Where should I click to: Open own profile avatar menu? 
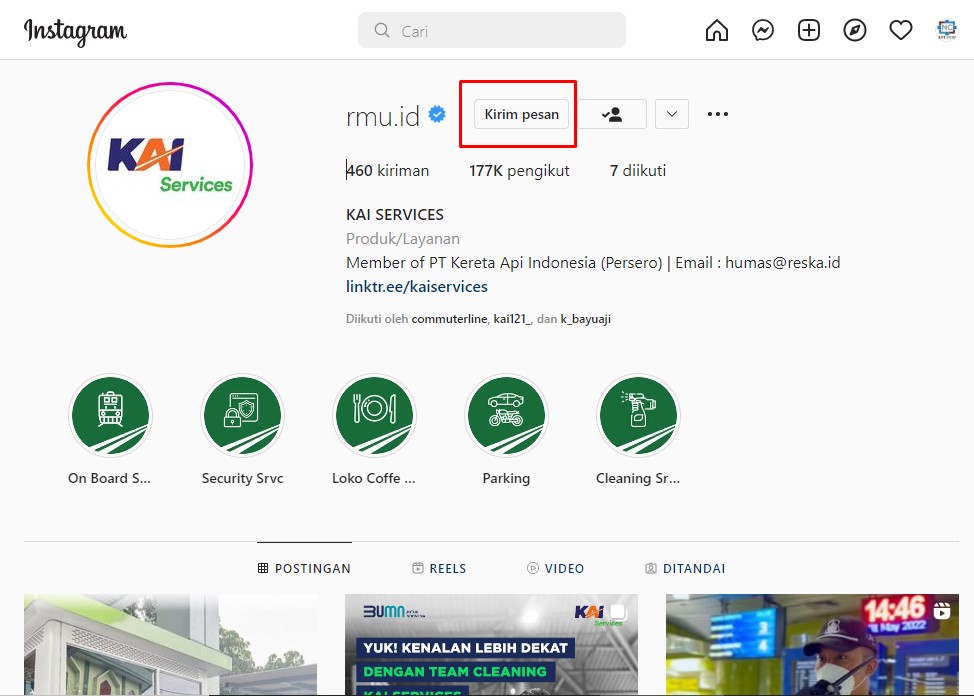[947, 30]
